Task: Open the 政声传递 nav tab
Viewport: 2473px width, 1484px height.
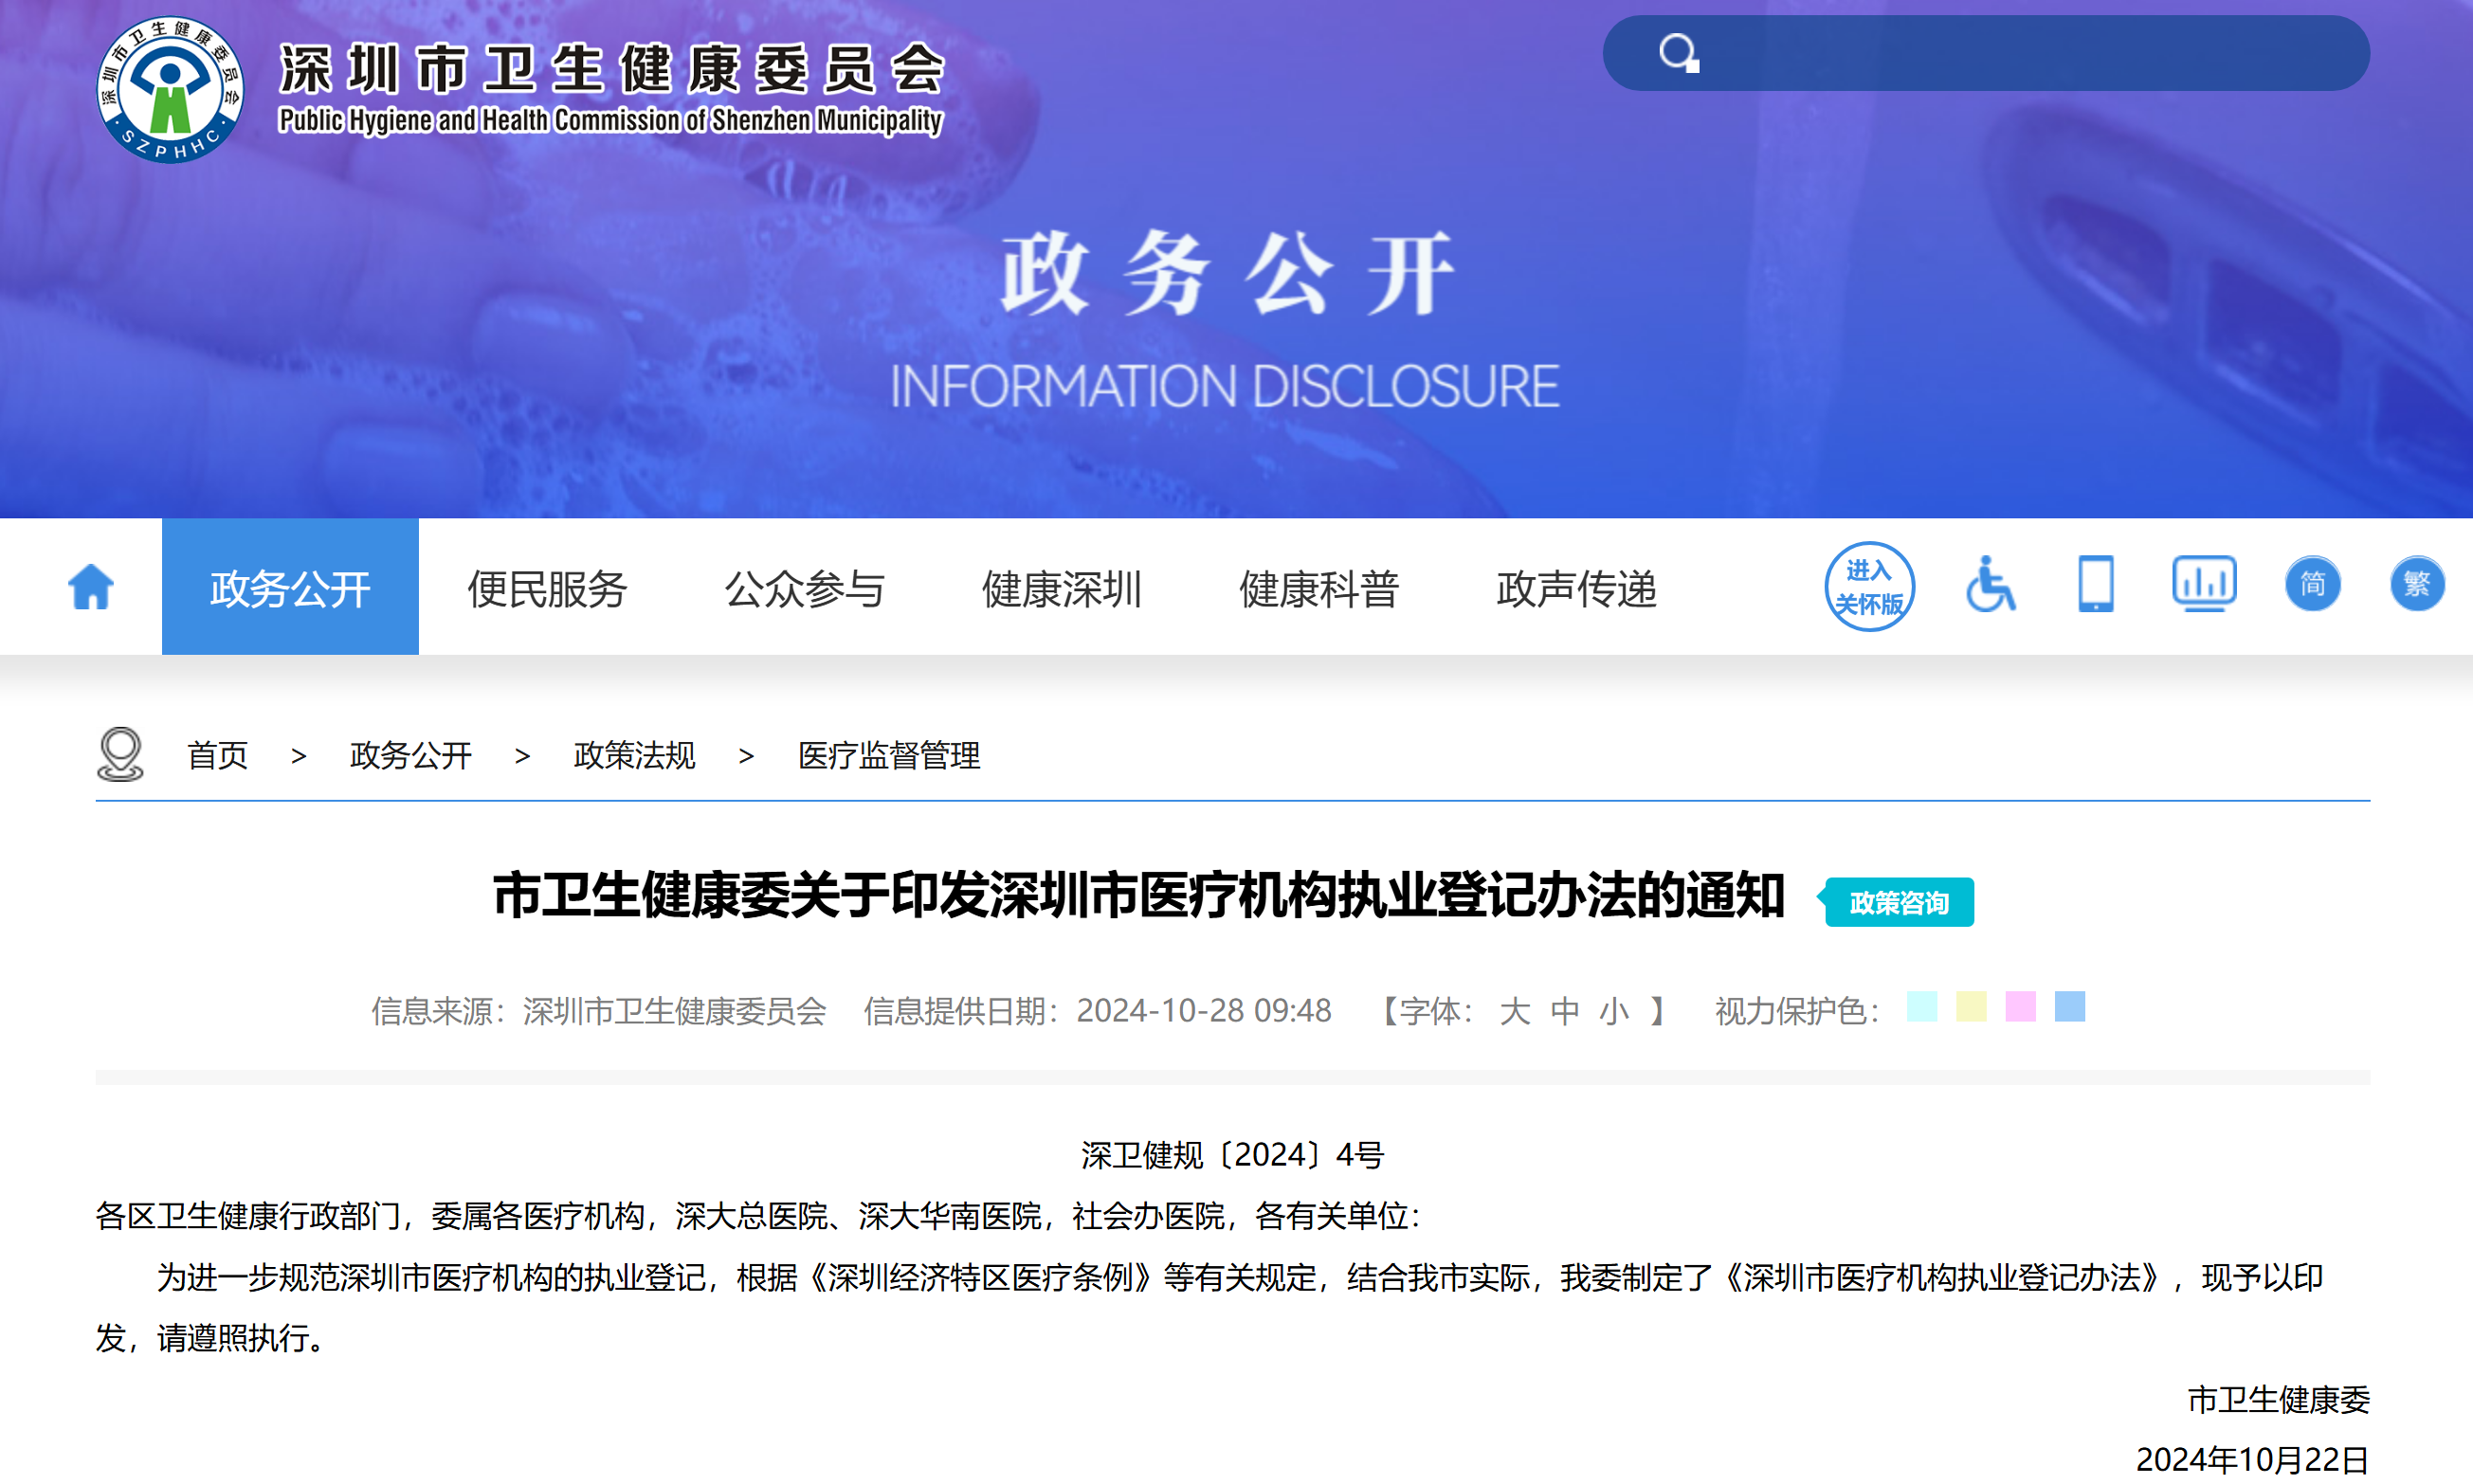Action: coord(1576,588)
